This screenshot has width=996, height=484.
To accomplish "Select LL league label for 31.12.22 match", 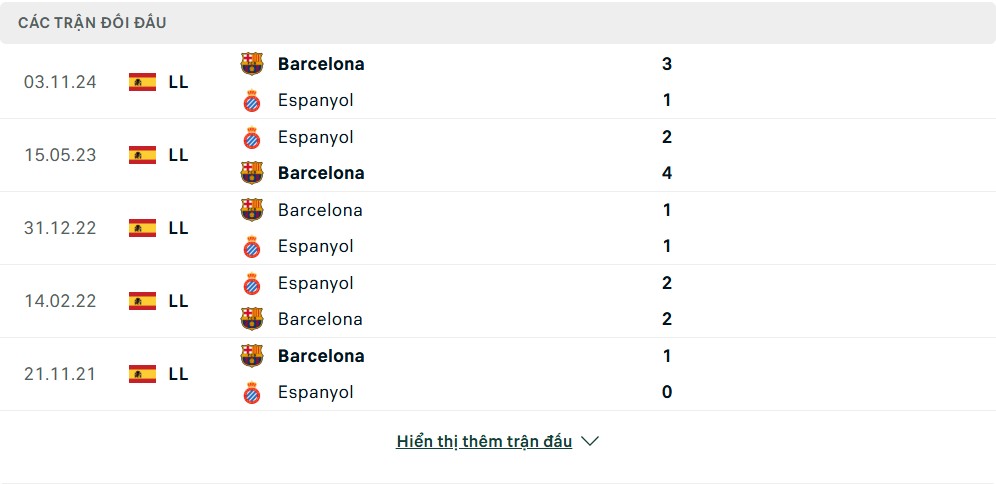I will (178, 228).
